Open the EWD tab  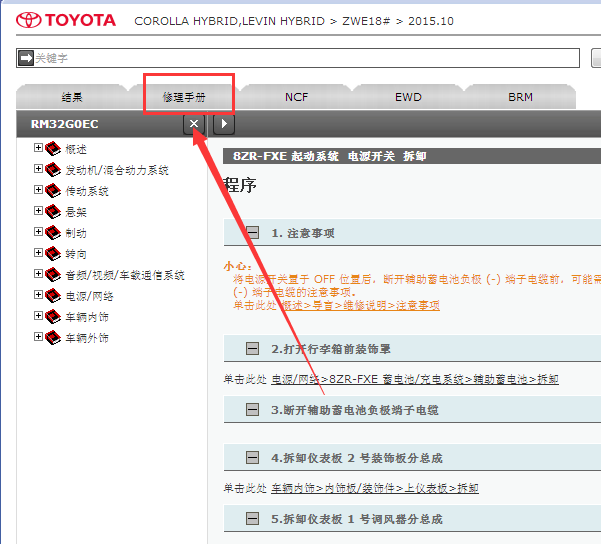click(x=408, y=97)
